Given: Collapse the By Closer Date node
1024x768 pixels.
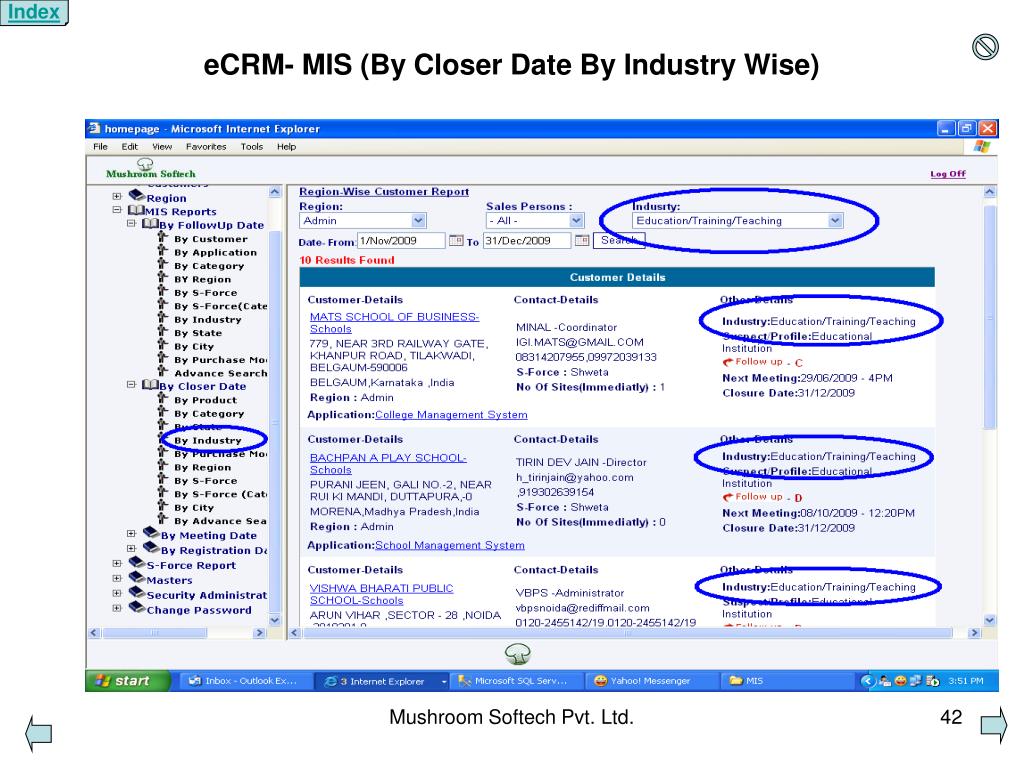Looking at the screenshot, I should (131, 385).
